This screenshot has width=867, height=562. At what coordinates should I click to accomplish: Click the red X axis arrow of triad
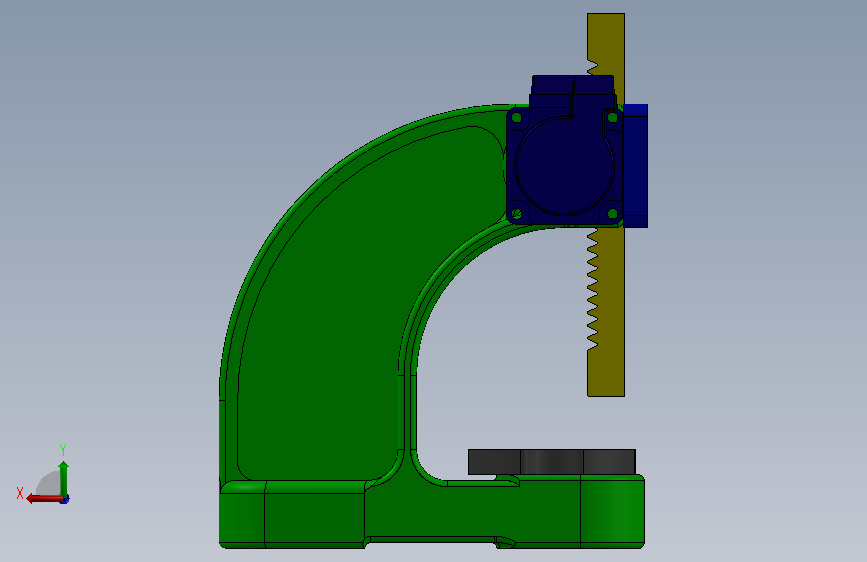coord(44,499)
